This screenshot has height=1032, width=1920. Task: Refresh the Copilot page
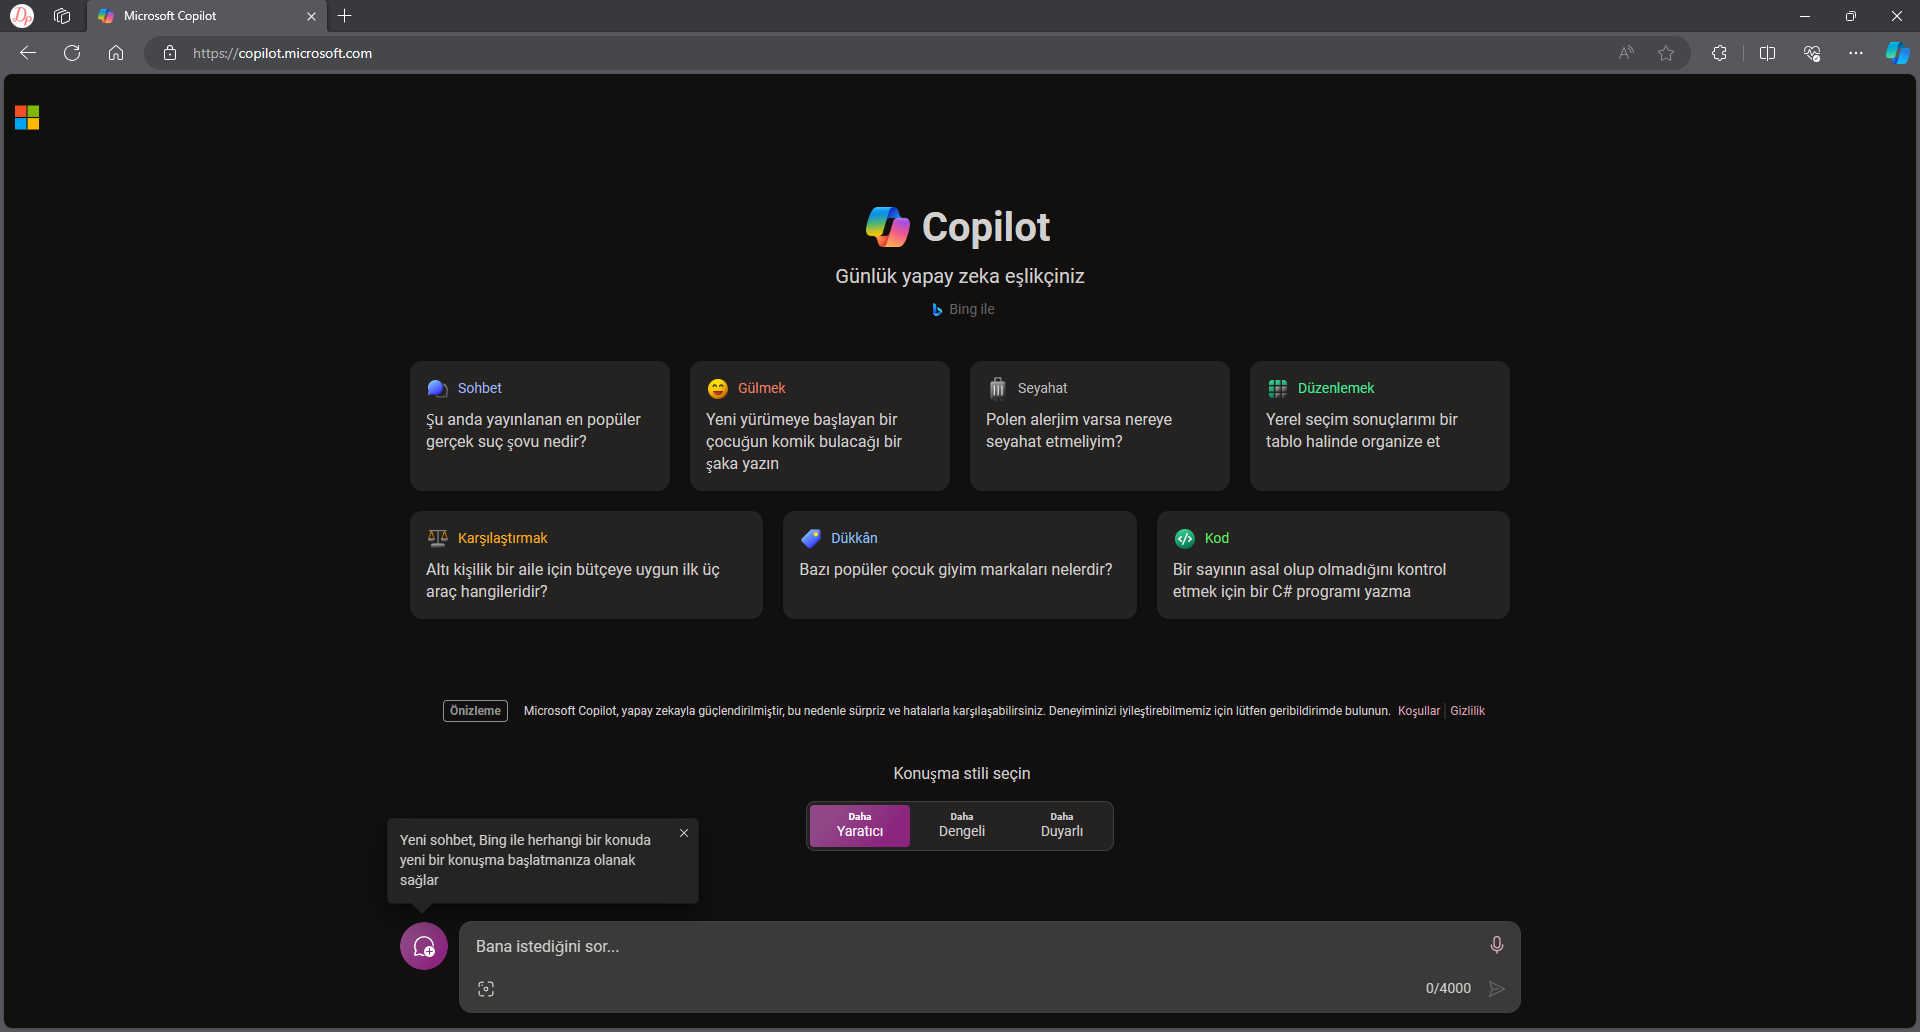pyautogui.click(x=72, y=53)
